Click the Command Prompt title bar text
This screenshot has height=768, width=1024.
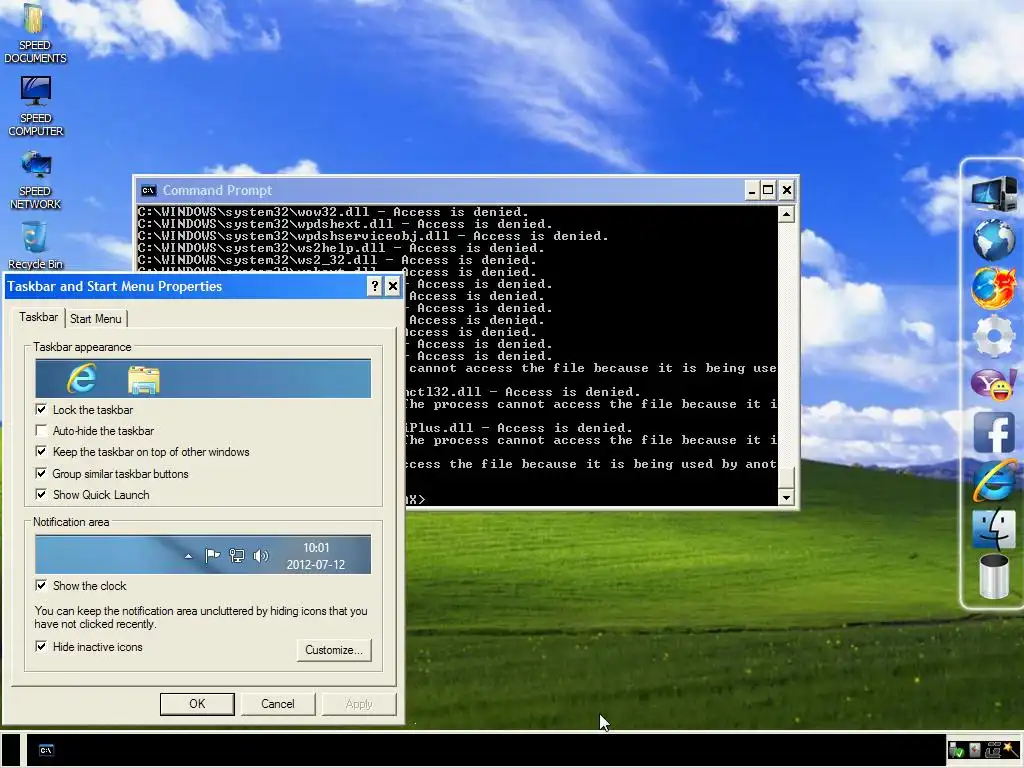[217, 191]
